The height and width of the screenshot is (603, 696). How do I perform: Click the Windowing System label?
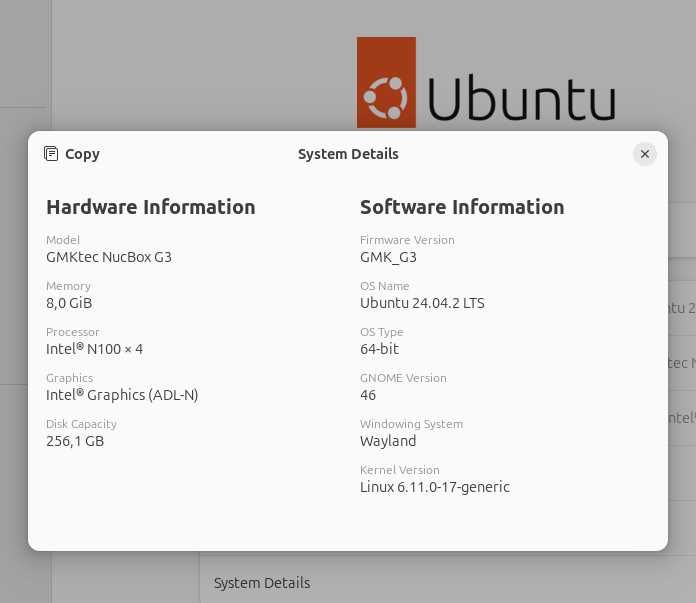(x=411, y=424)
